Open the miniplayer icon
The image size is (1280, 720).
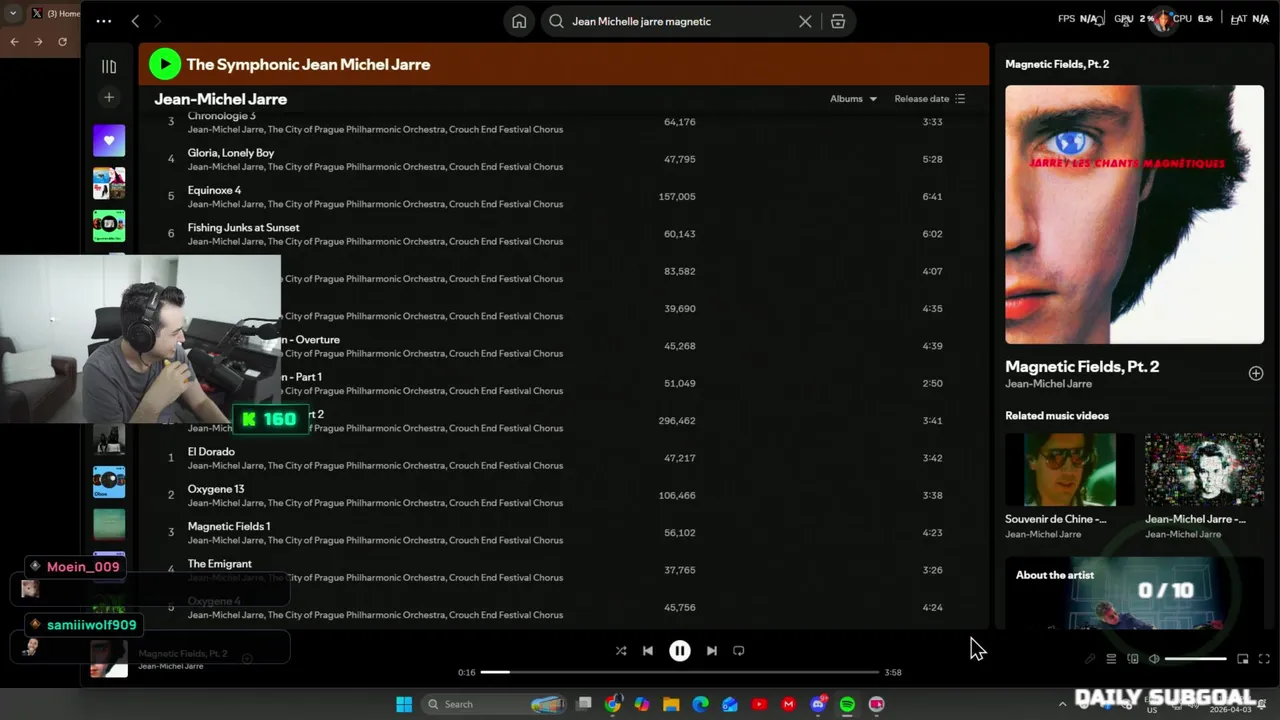[1243, 659]
